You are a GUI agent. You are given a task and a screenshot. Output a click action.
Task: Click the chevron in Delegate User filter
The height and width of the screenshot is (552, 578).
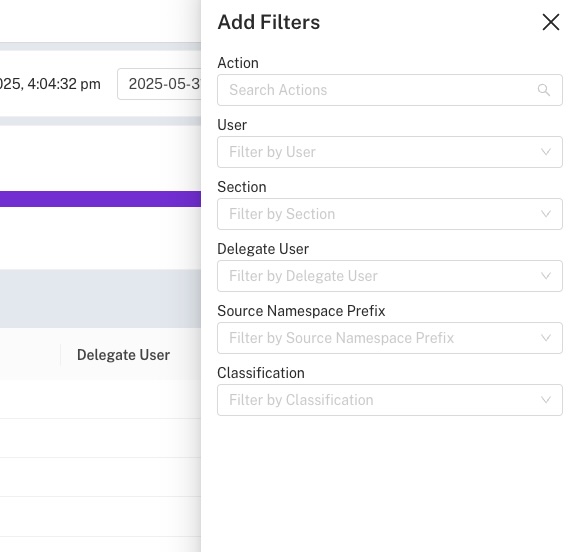(x=546, y=276)
